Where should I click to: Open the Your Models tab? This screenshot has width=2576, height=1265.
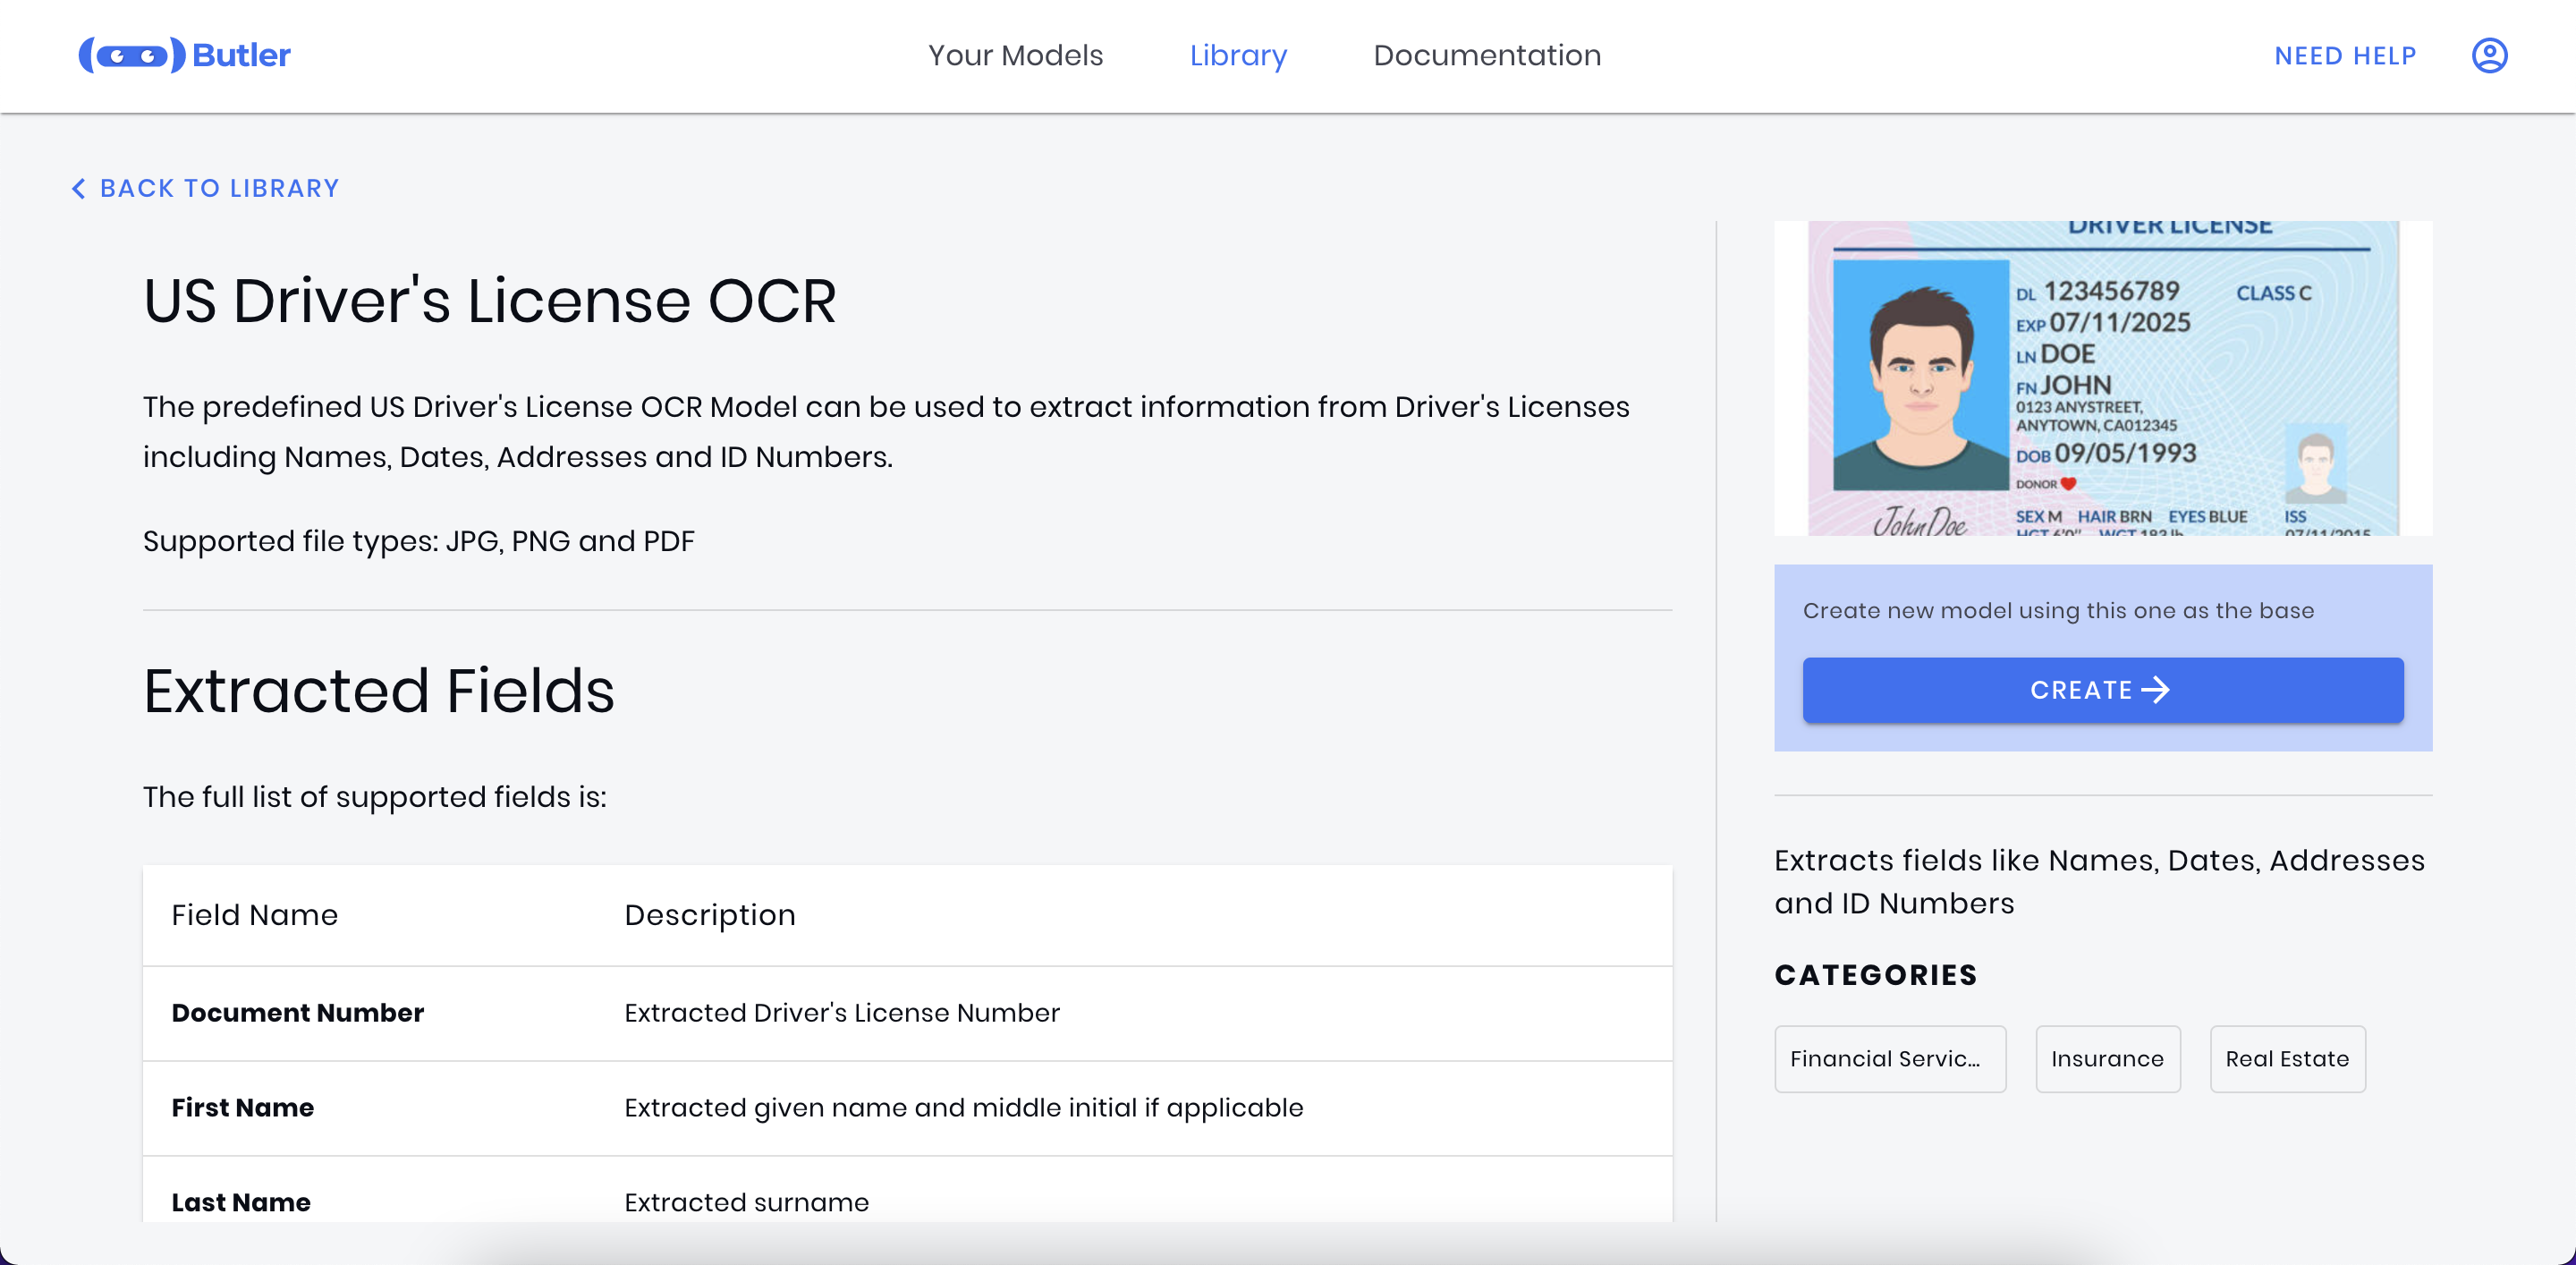tap(1015, 55)
